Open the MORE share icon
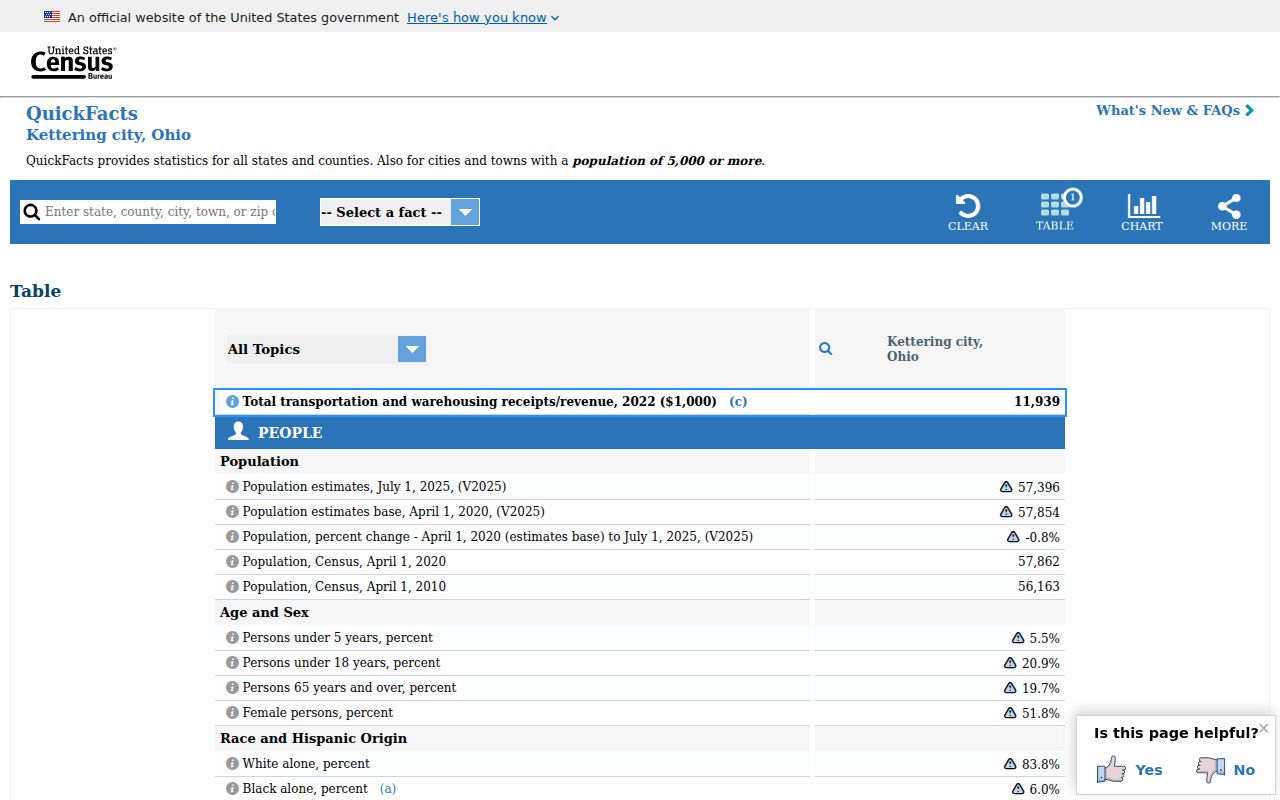 [x=1229, y=212]
